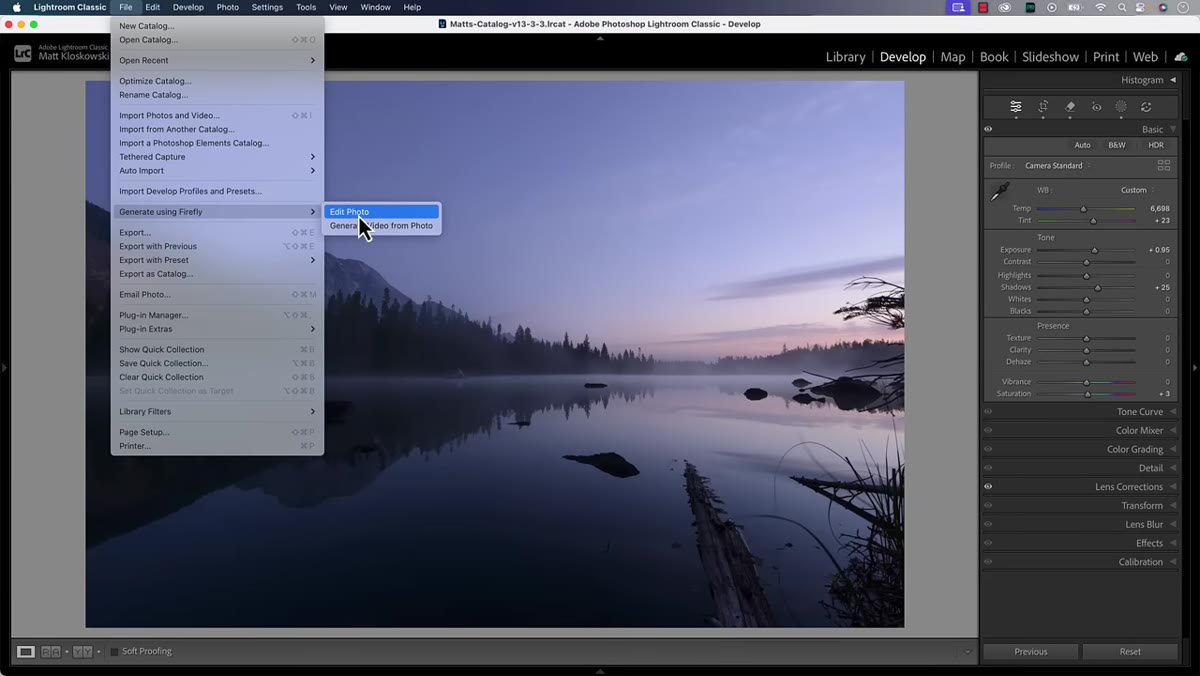Expand the Calibration panel
This screenshot has height=676, width=1200.
(x=1173, y=562)
